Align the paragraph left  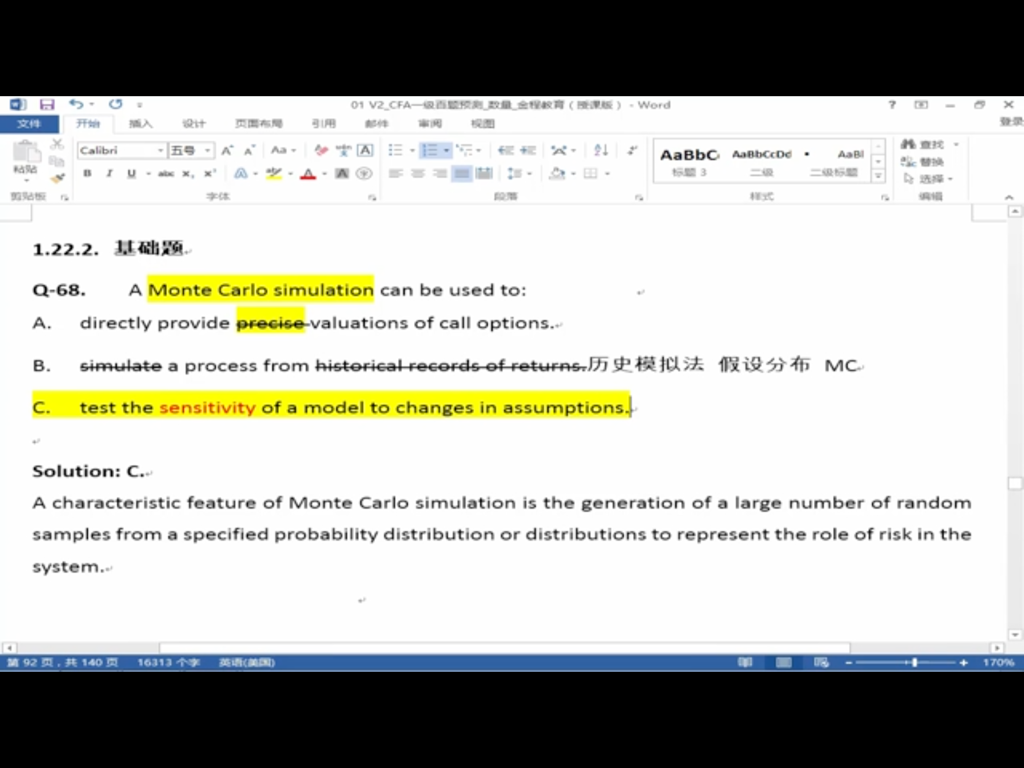click(395, 174)
